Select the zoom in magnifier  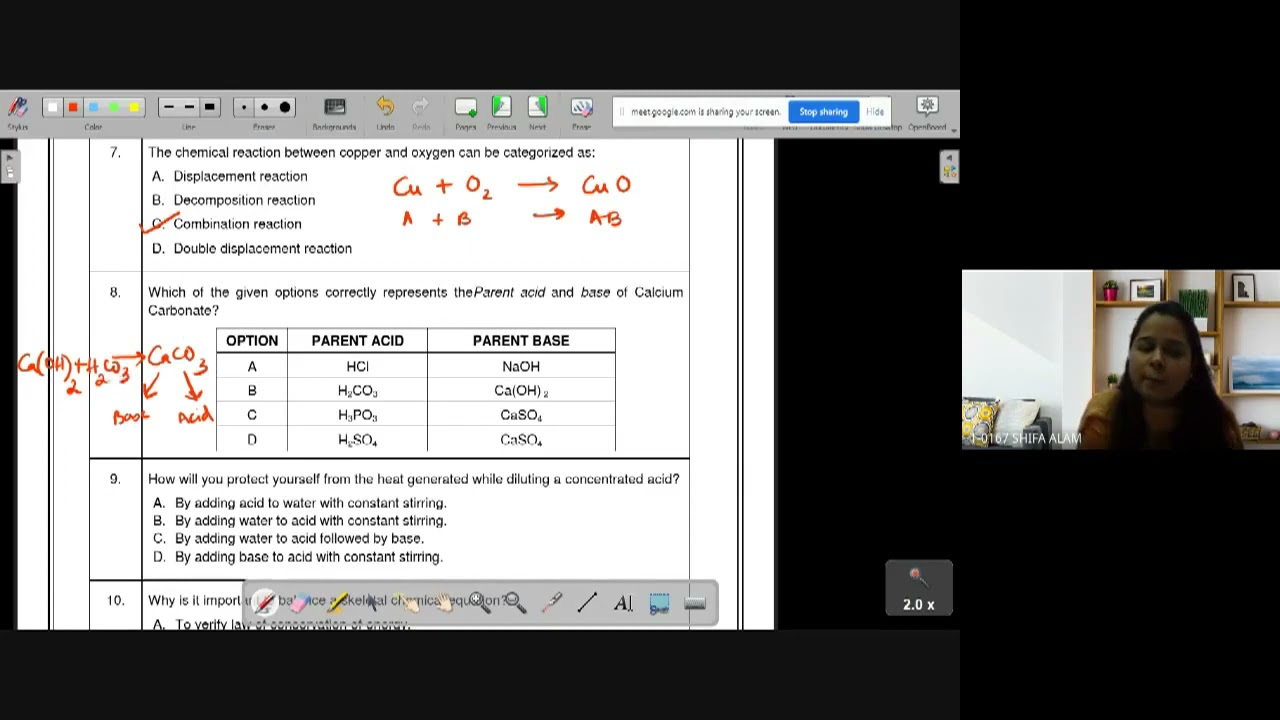[480, 602]
